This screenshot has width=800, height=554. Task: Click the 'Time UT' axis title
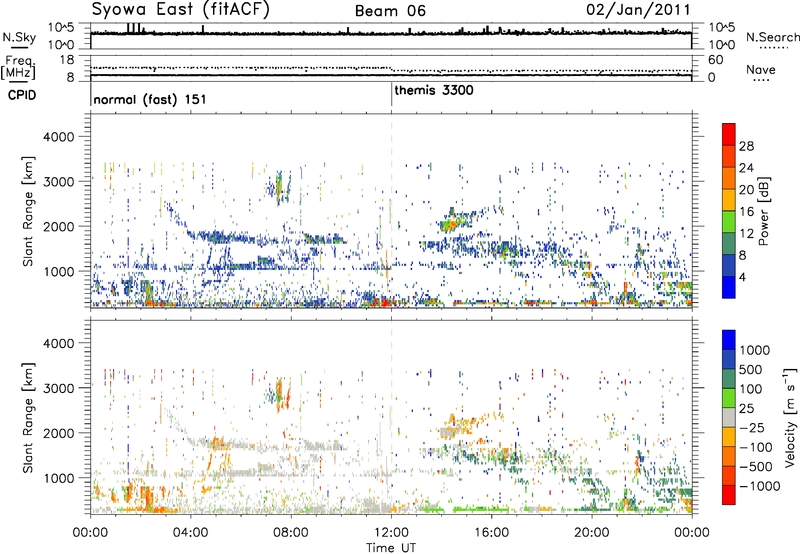pos(391,548)
